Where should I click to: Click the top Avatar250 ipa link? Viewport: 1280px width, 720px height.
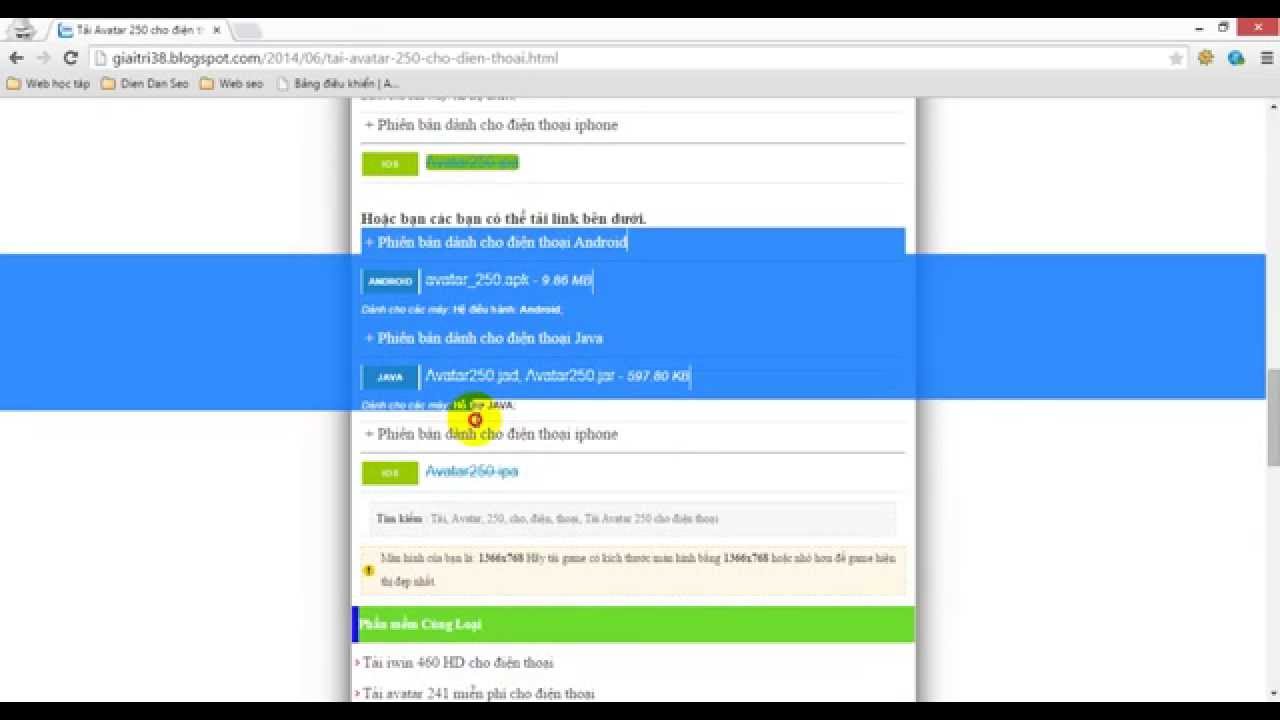(x=472, y=162)
